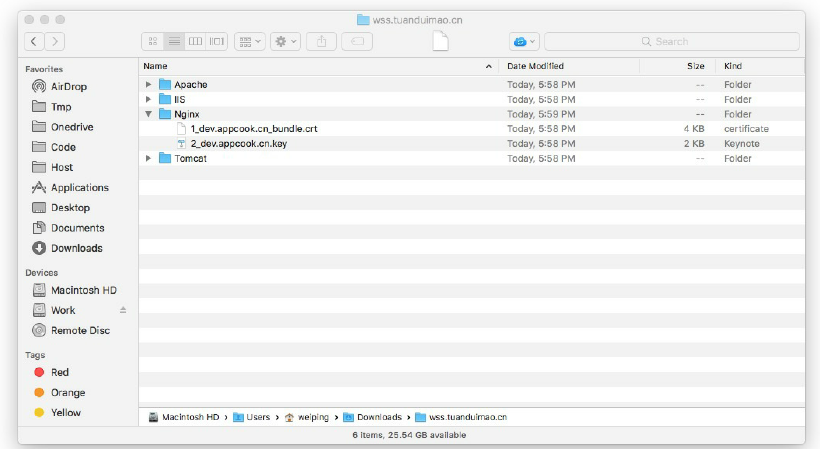Click the Keynote key file icon
This screenshot has height=449, width=820.
(x=181, y=143)
